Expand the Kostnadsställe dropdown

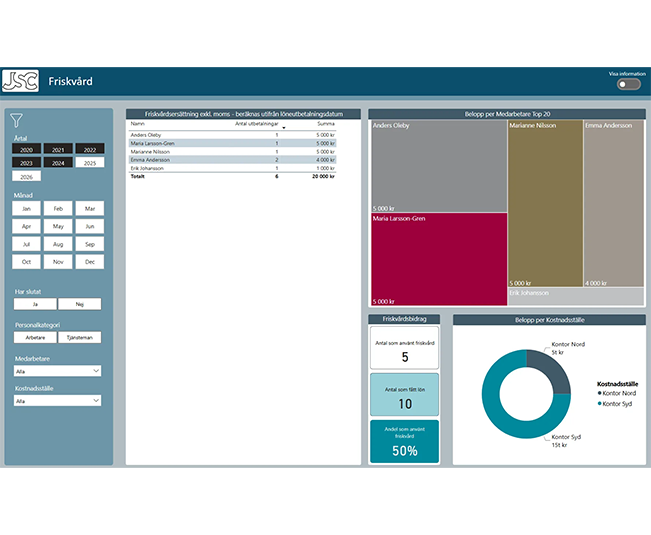point(57,401)
